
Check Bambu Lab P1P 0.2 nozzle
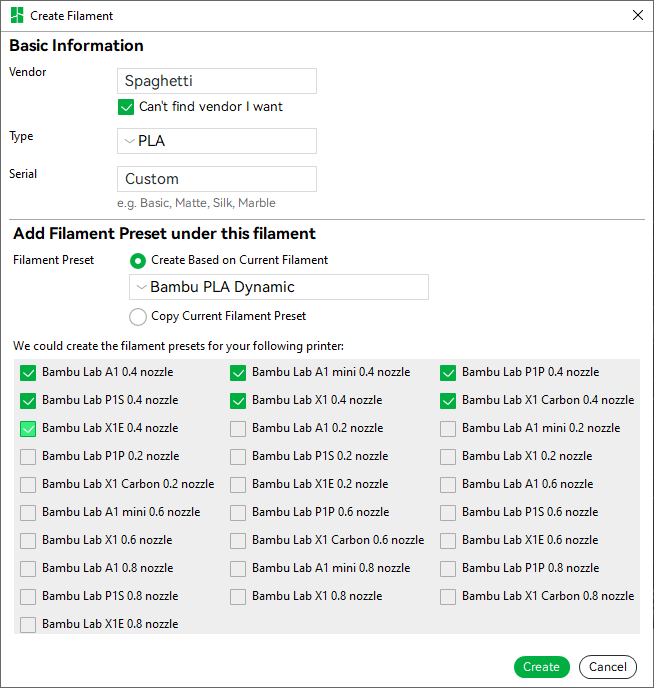(28, 457)
